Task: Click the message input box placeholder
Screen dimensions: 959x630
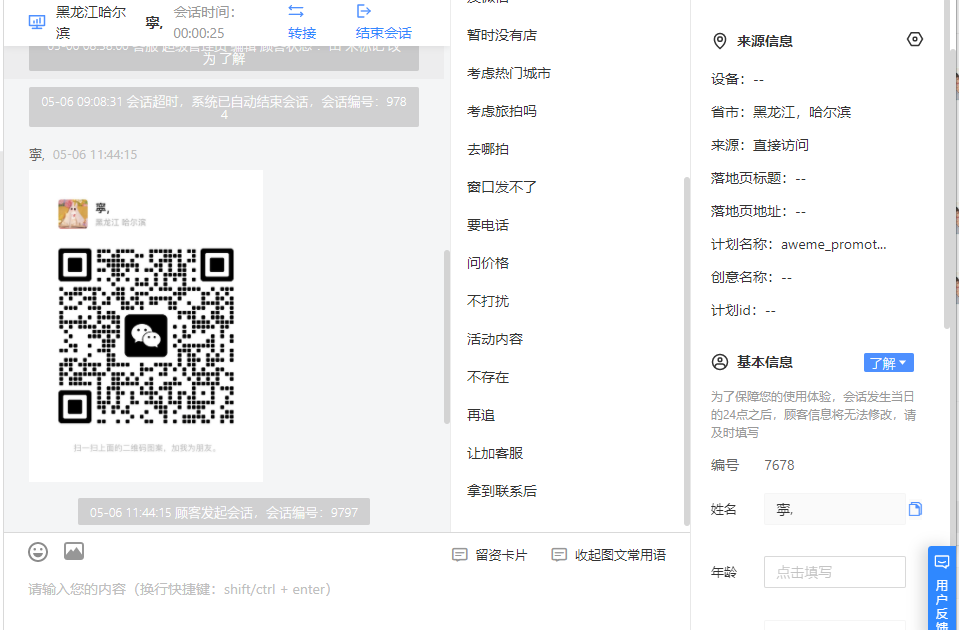Action: click(180, 589)
